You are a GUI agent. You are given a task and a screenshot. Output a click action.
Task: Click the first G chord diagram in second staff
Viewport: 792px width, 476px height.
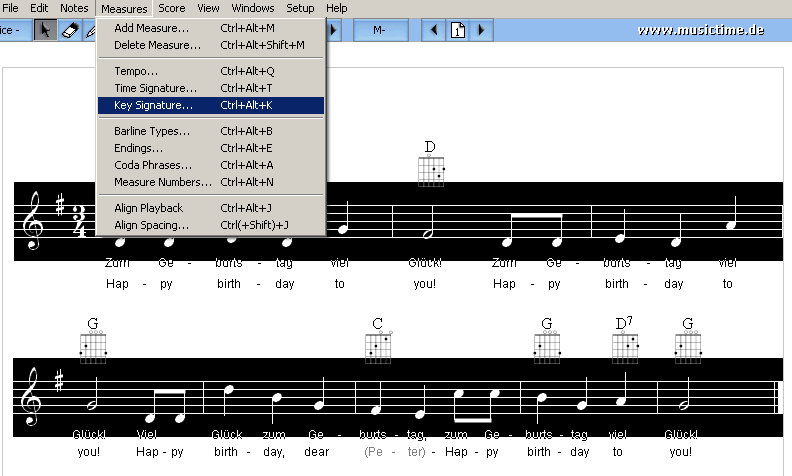click(x=93, y=347)
